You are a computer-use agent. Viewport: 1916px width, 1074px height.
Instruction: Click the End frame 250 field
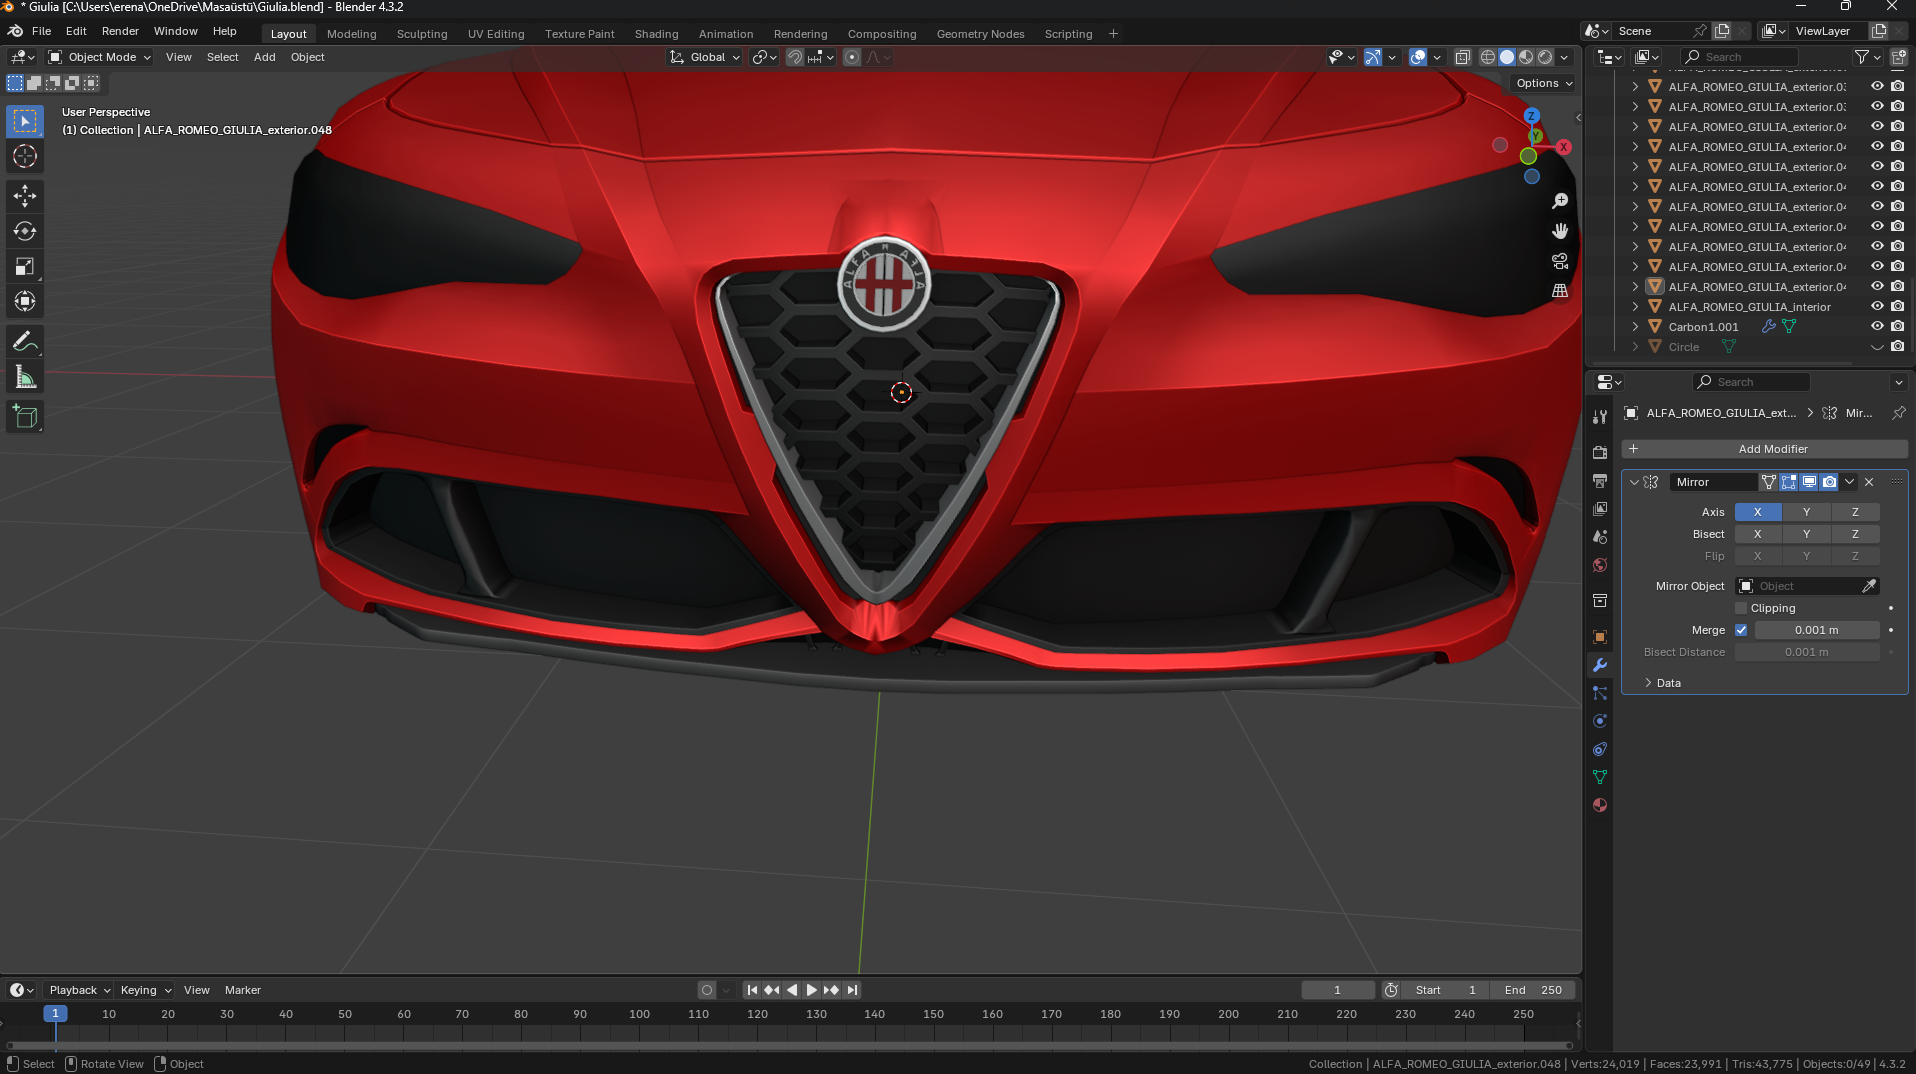(x=1532, y=990)
